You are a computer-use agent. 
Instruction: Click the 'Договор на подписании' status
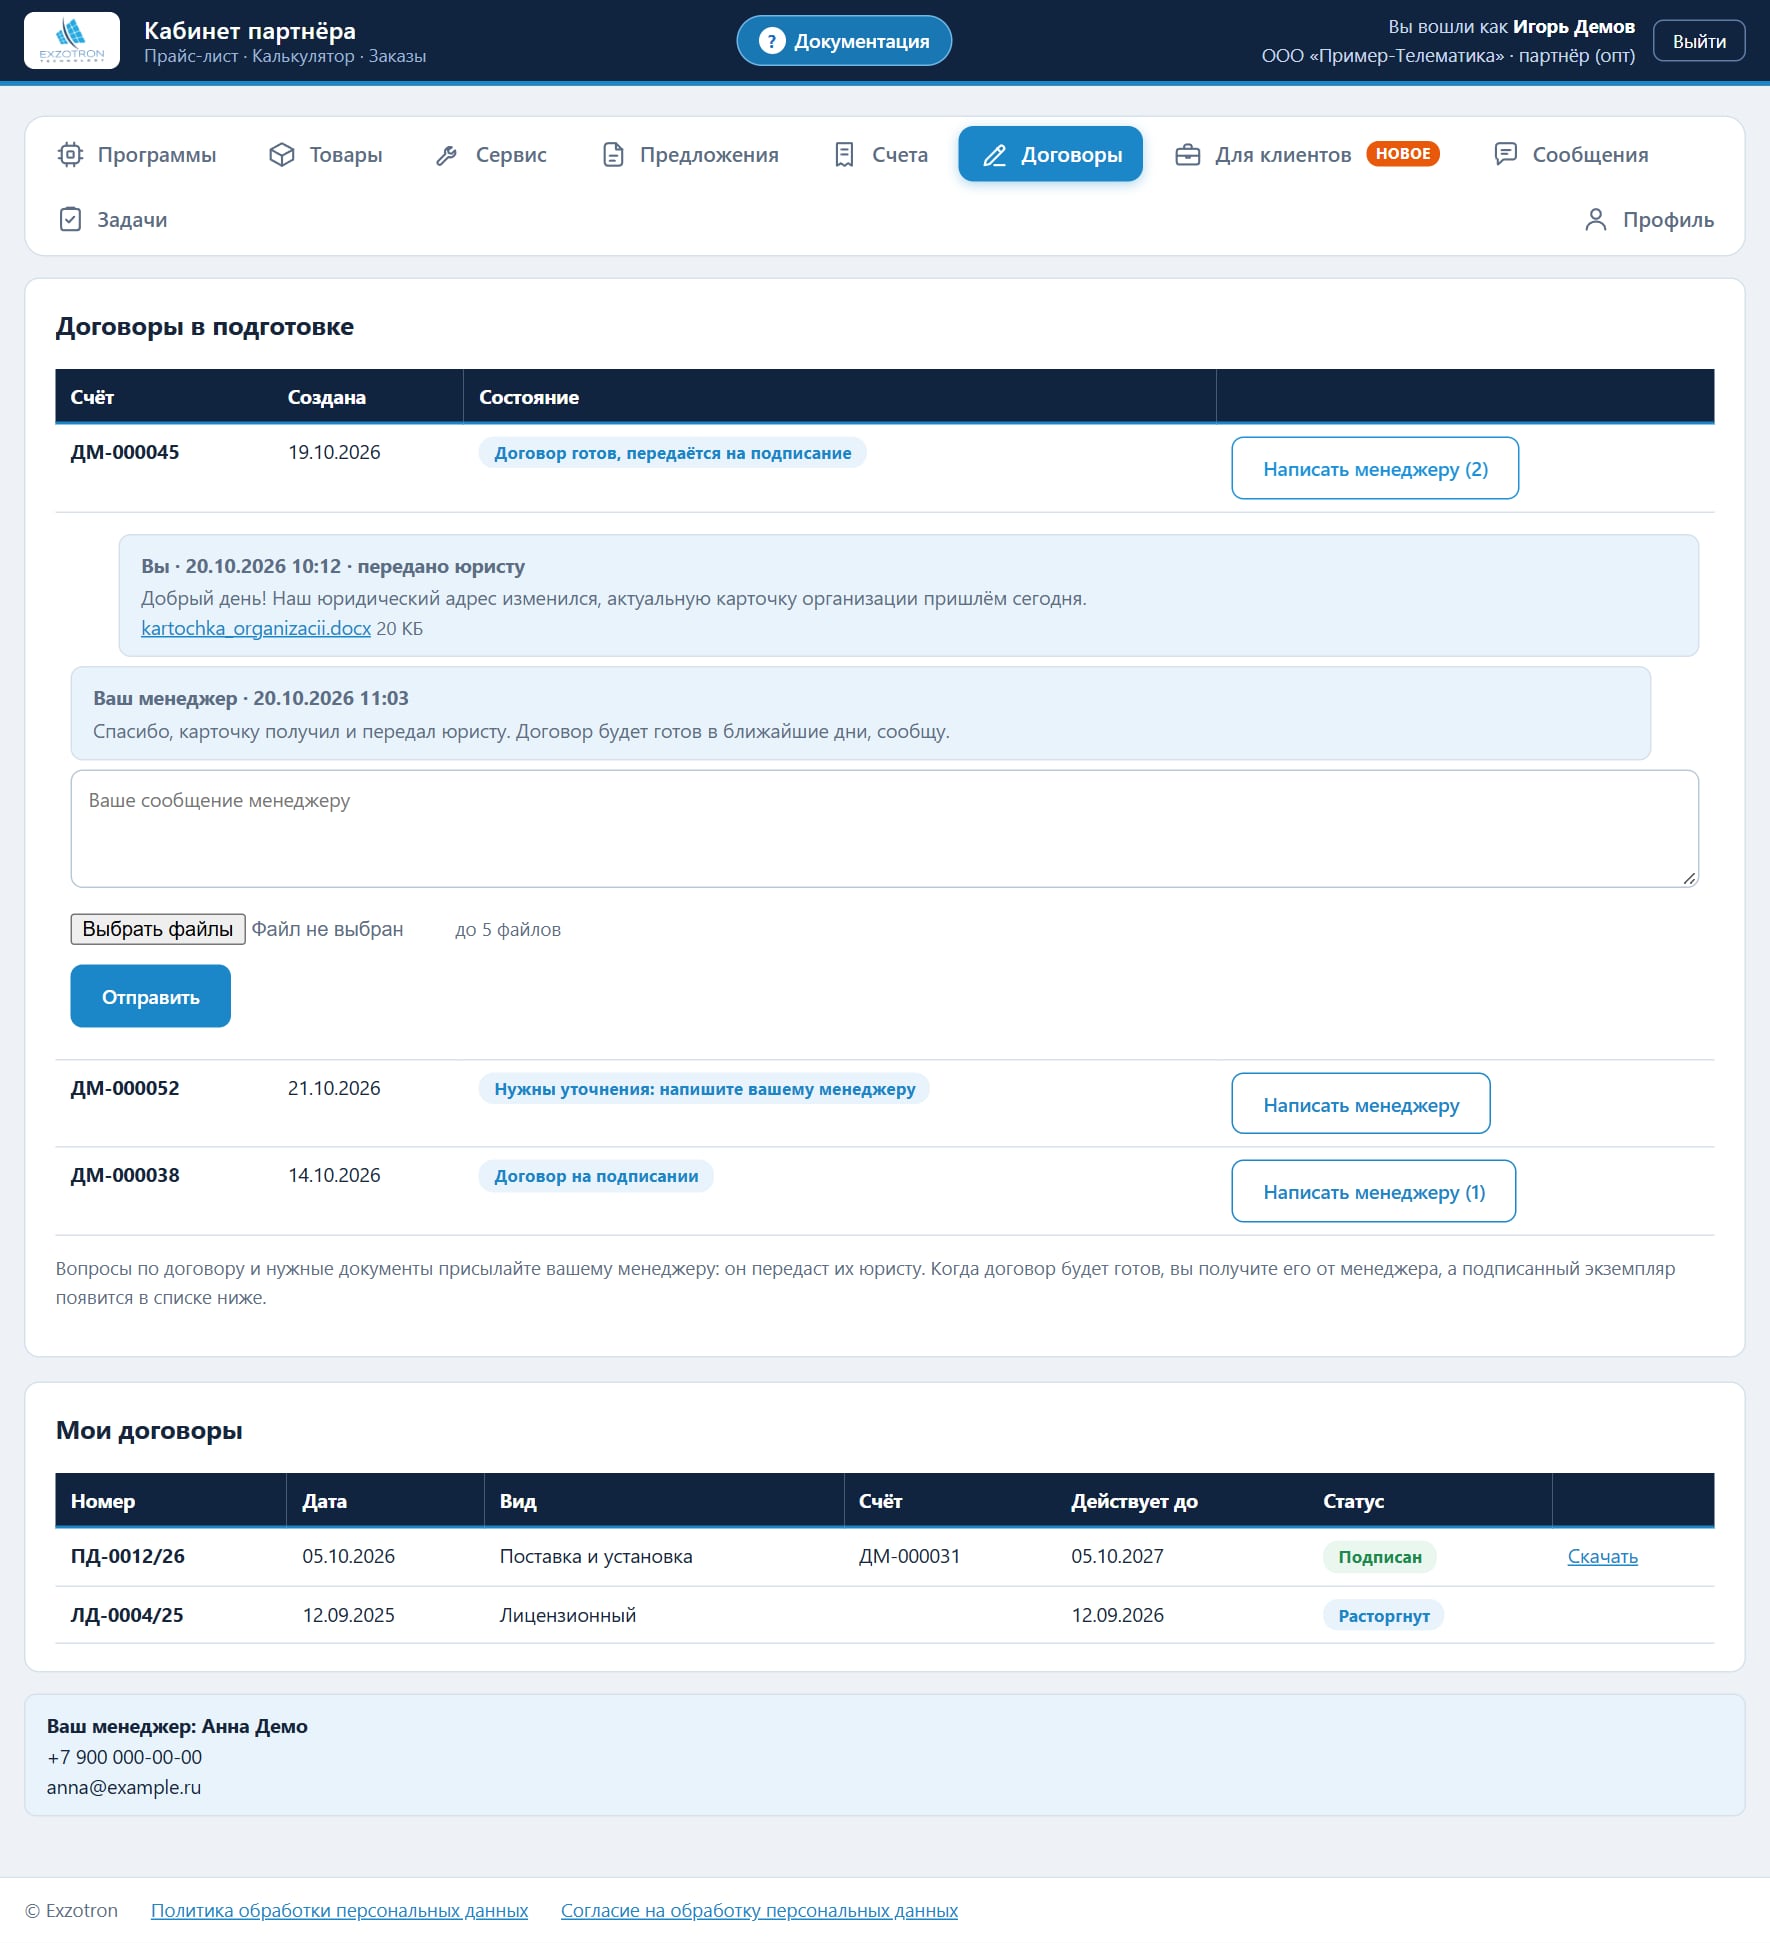tap(596, 1176)
